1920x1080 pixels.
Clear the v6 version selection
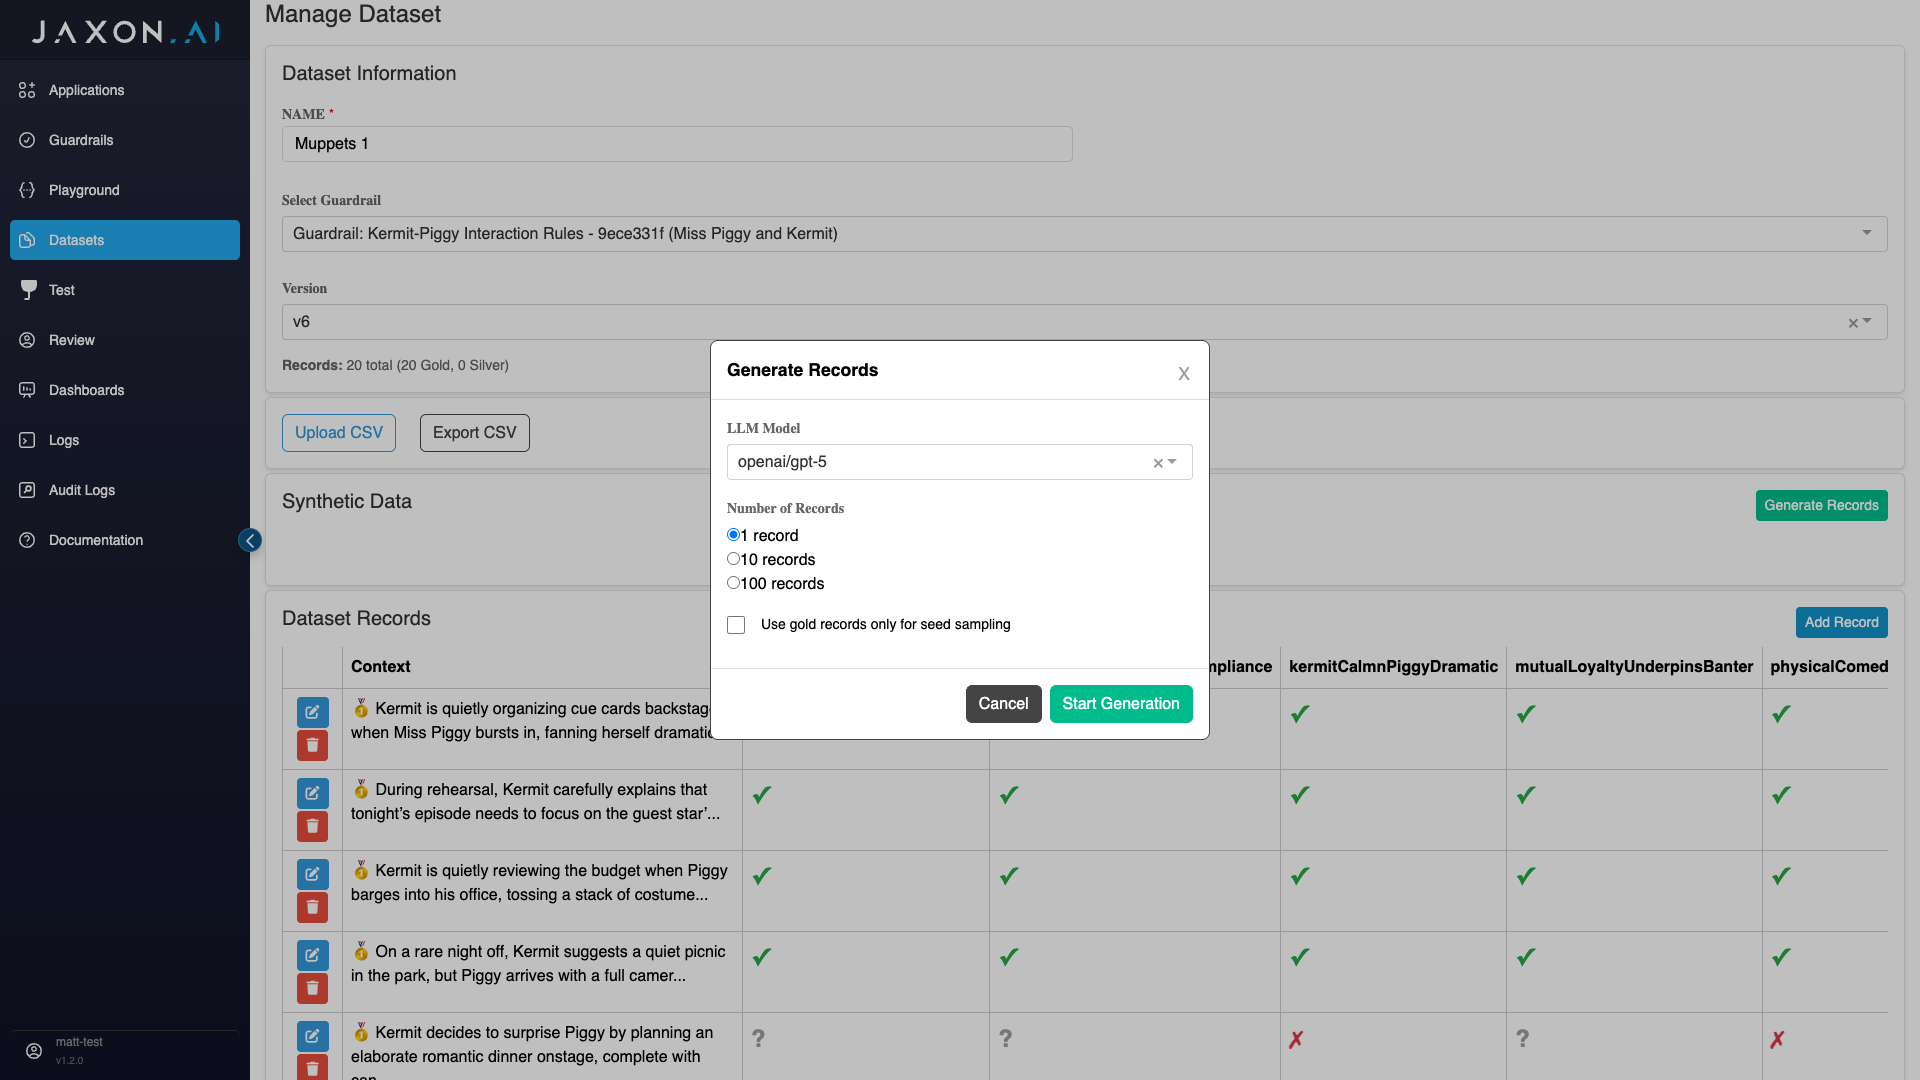coord(1851,322)
